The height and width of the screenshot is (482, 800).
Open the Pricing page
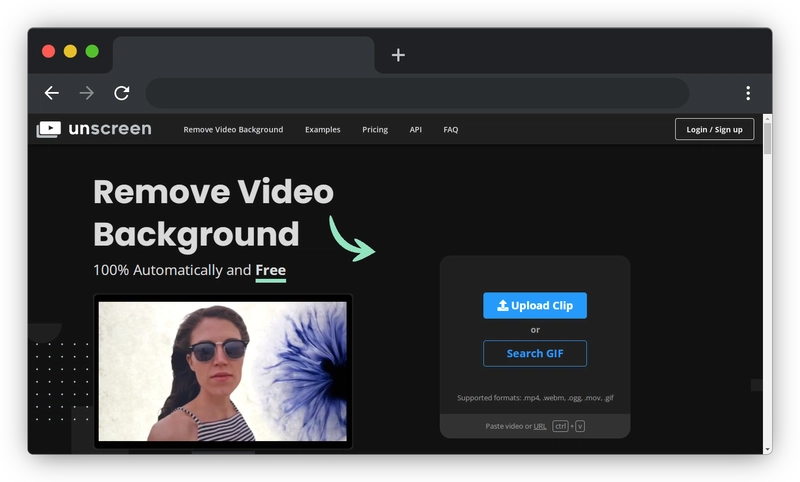pos(375,130)
